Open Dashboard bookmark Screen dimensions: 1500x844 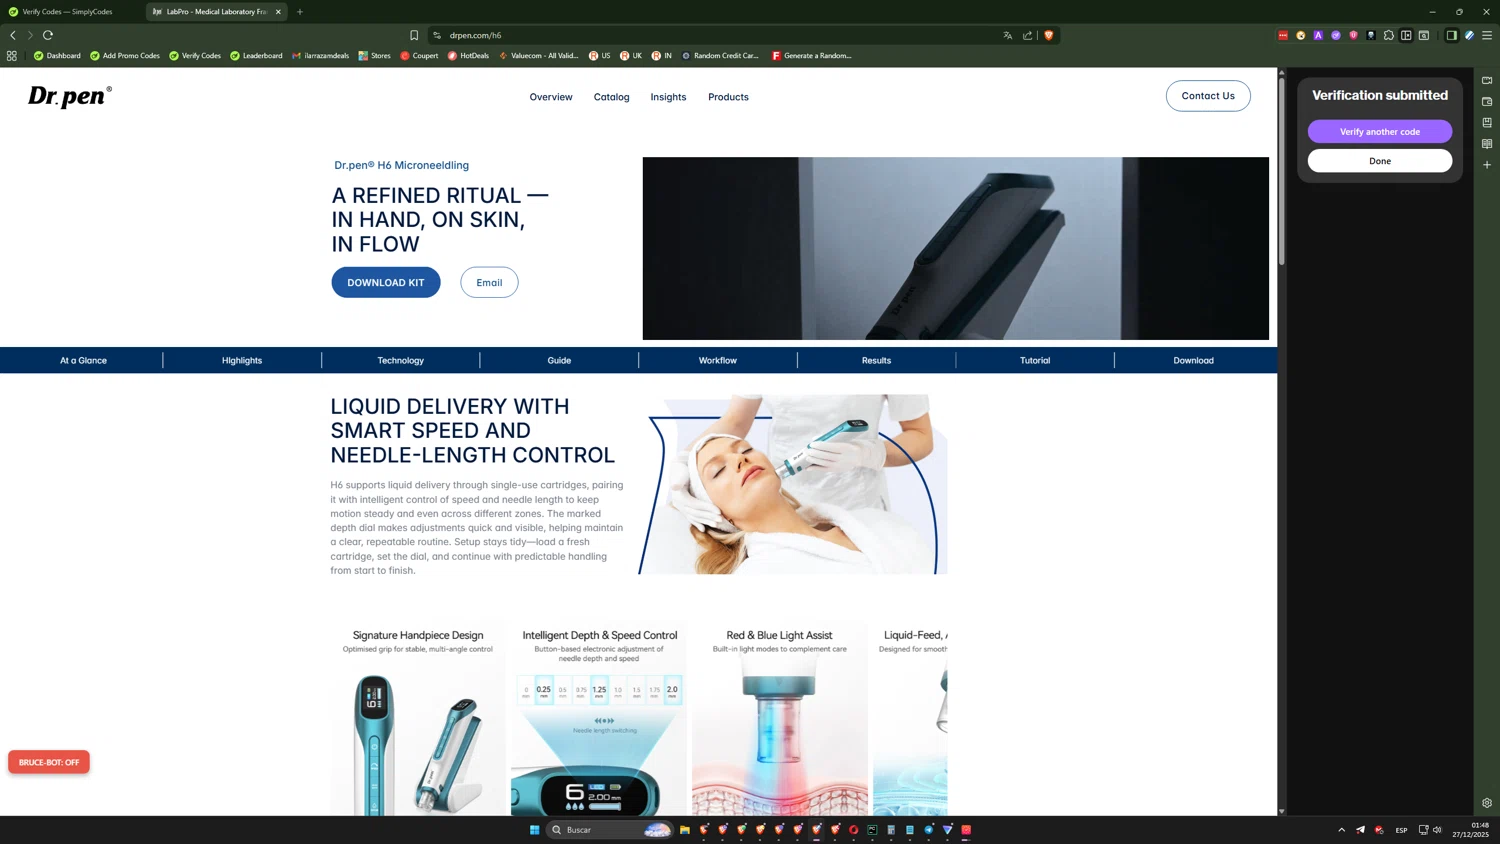pyautogui.click(x=57, y=56)
